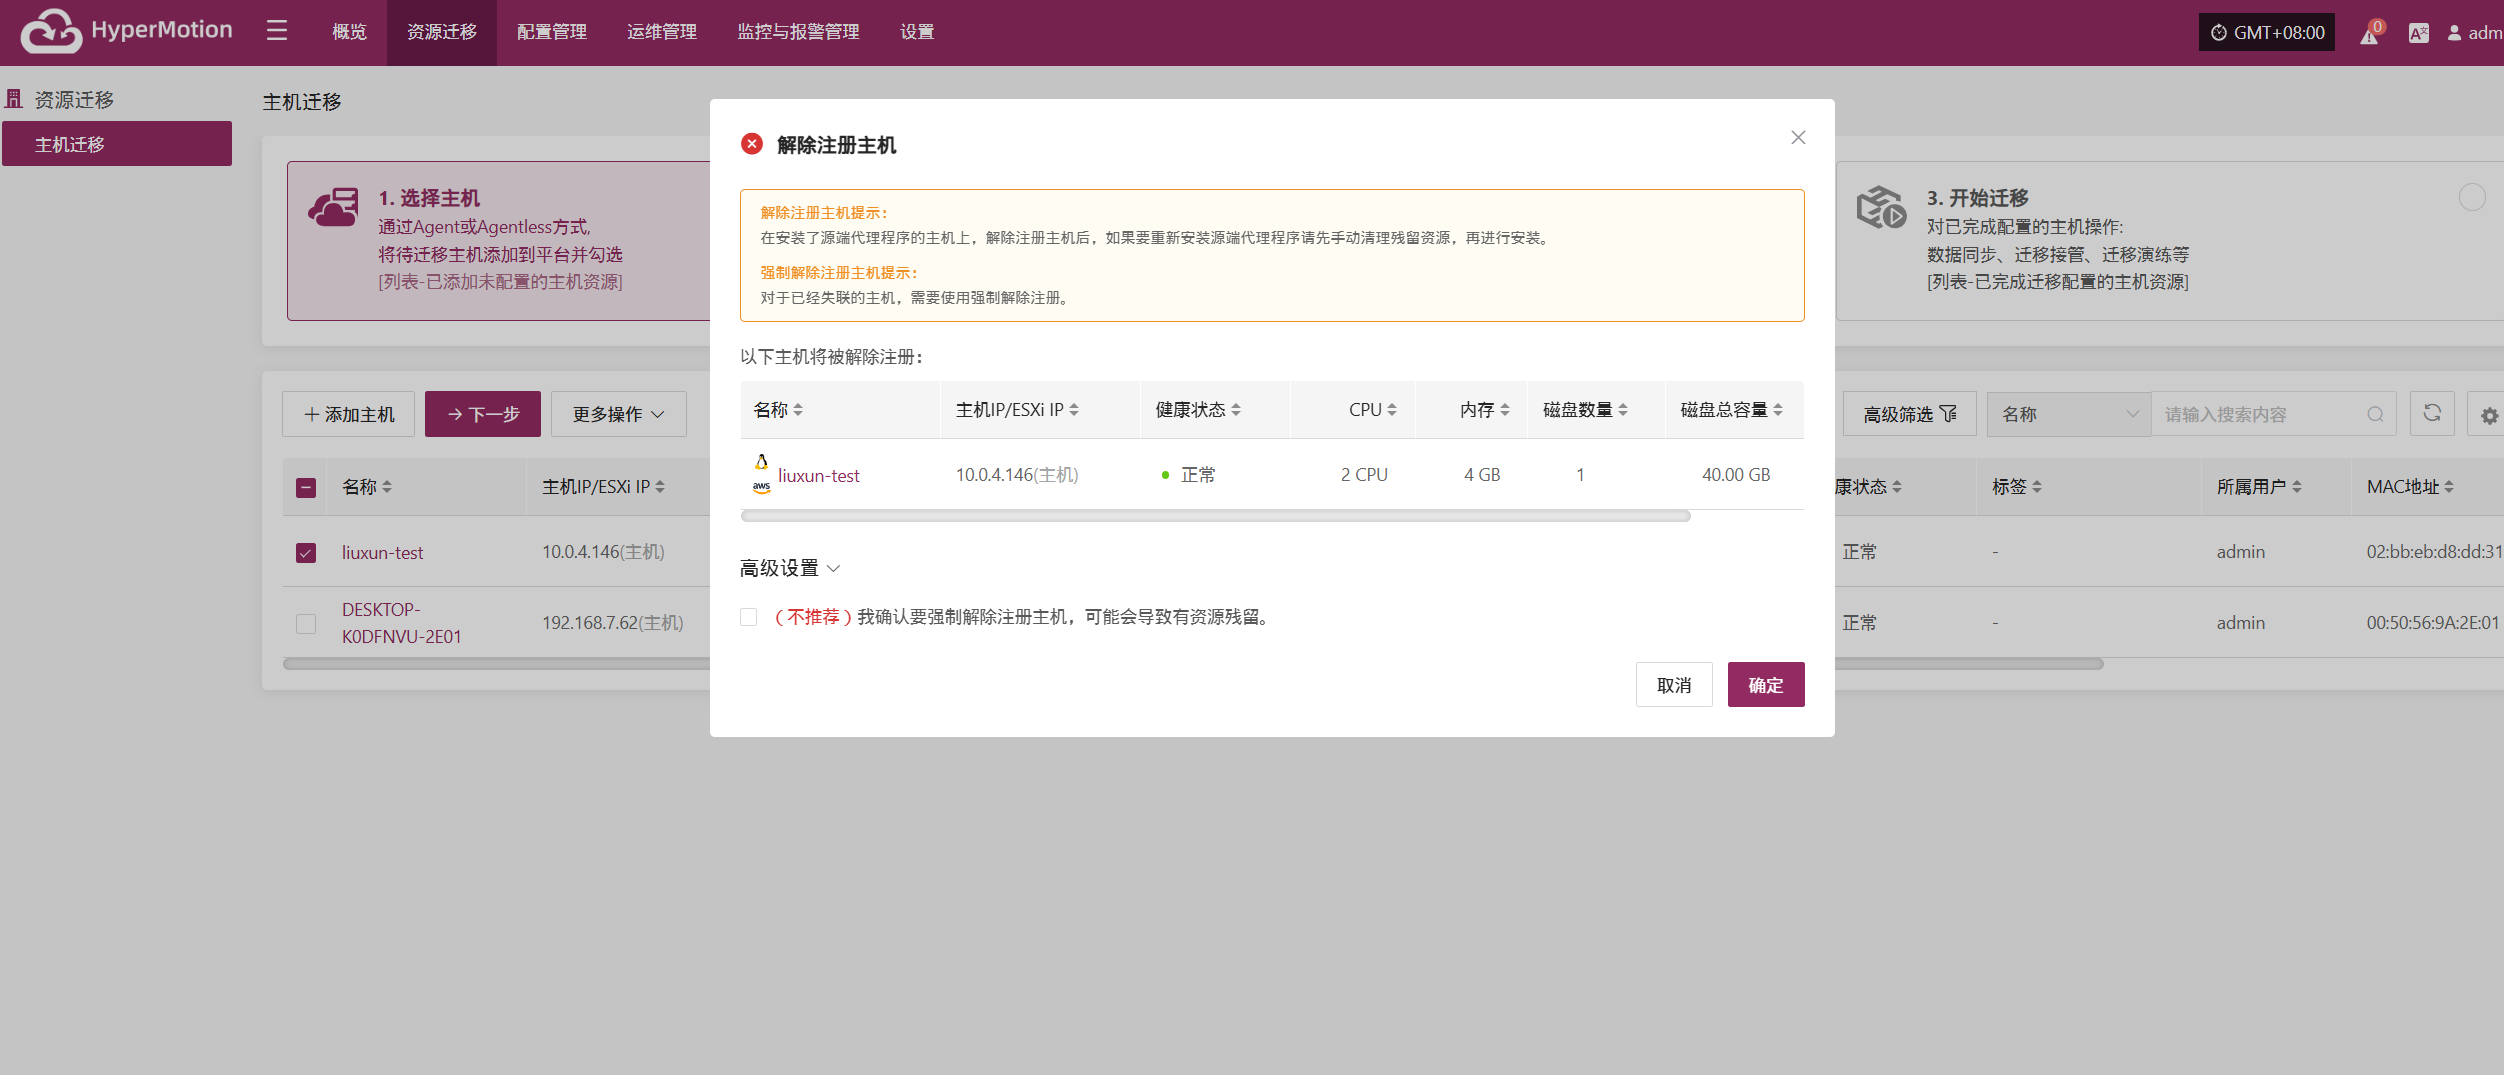Image resolution: width=2504 pixels, height=1075 pixels.
Task: Open the 监控与报警管理 menu
Action: pos(798,32)
